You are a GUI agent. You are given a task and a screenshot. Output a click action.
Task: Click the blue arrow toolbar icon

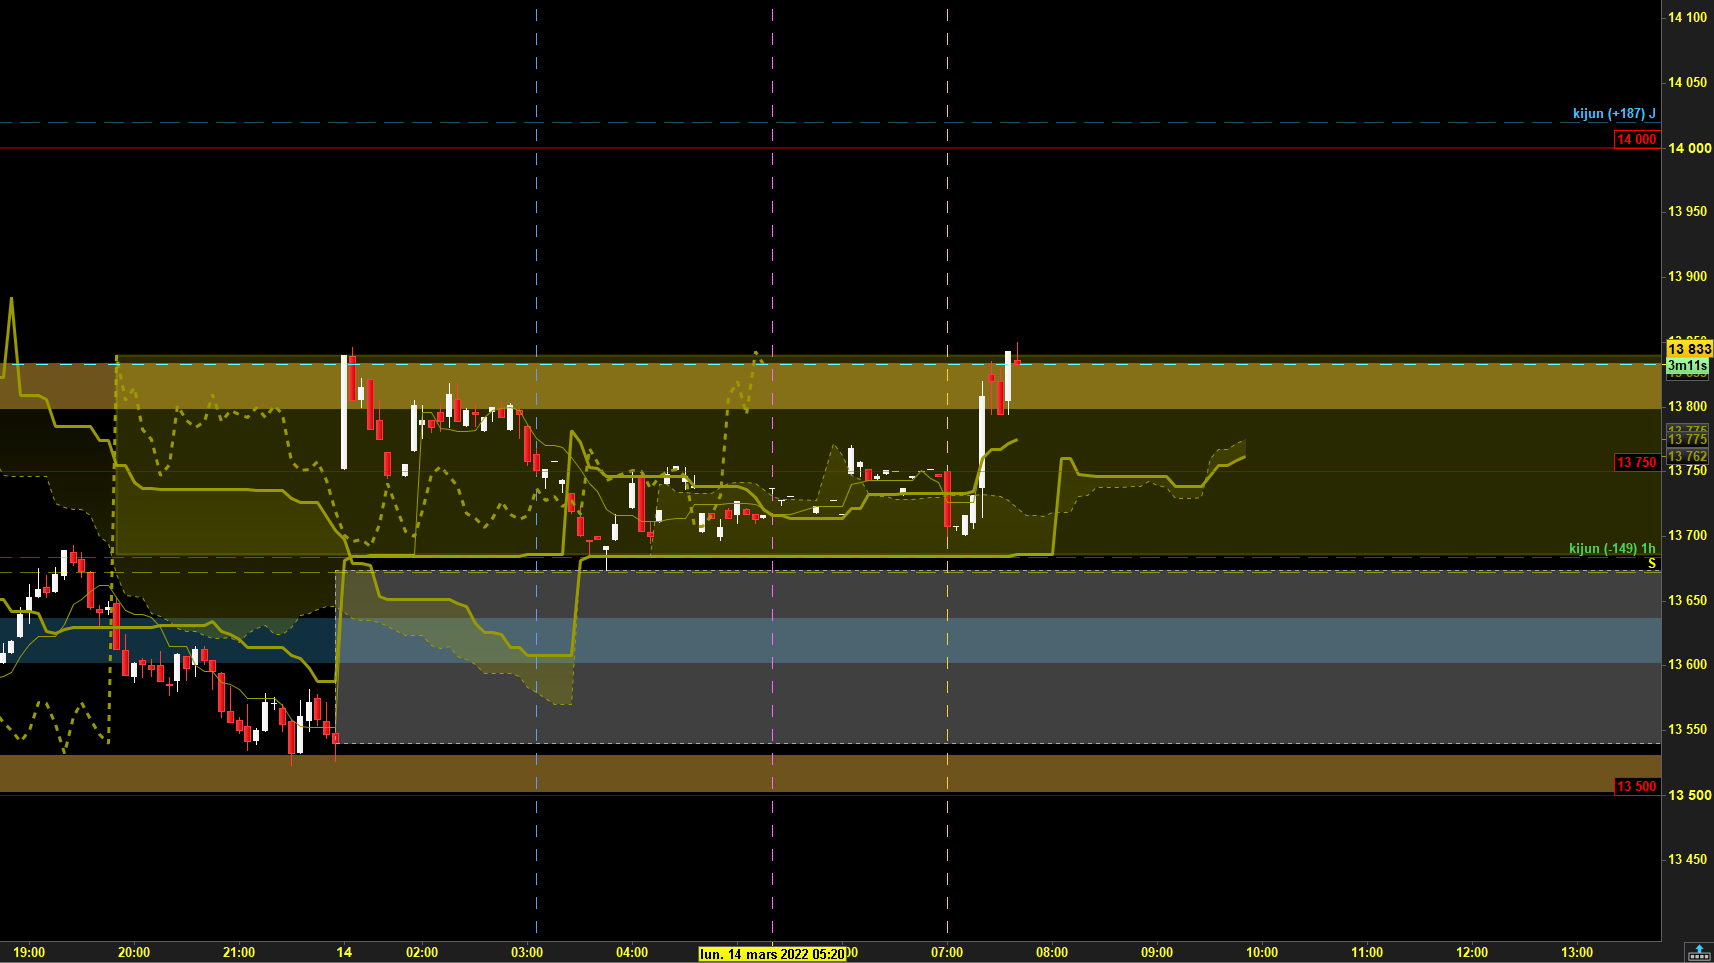coord(1698,952)
